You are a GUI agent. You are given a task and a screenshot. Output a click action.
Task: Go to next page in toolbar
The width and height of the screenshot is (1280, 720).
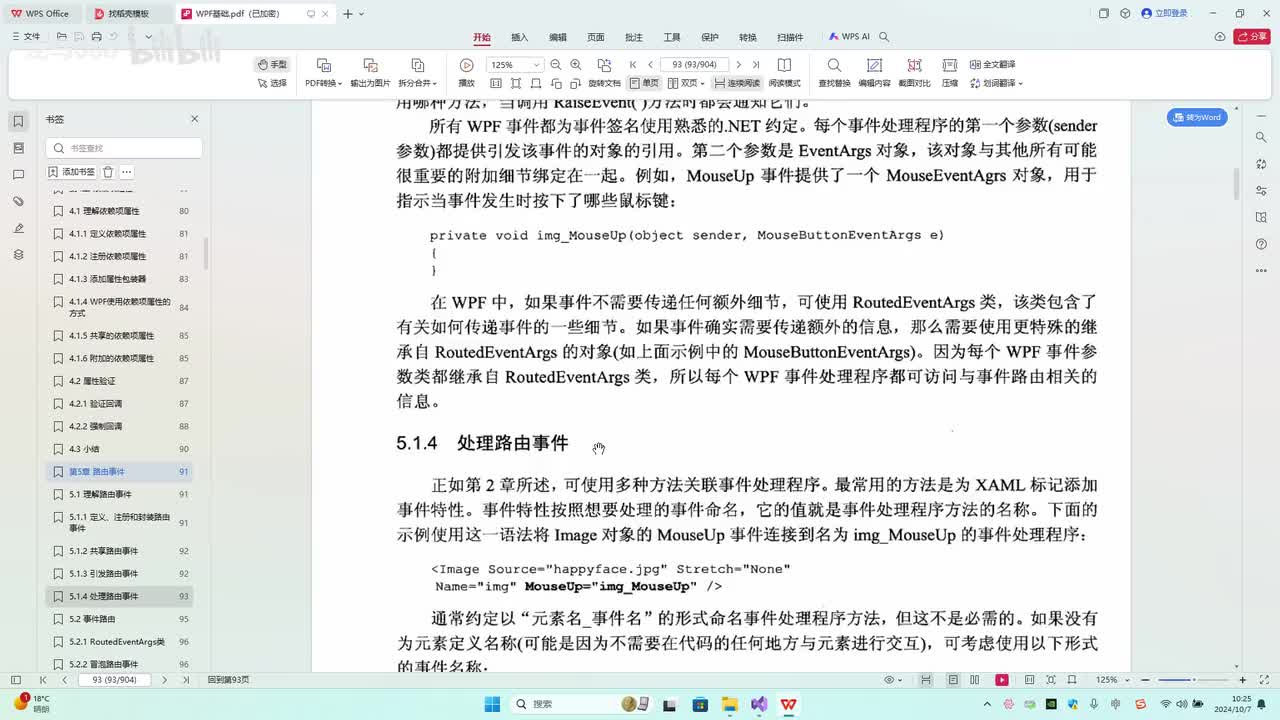739,65
